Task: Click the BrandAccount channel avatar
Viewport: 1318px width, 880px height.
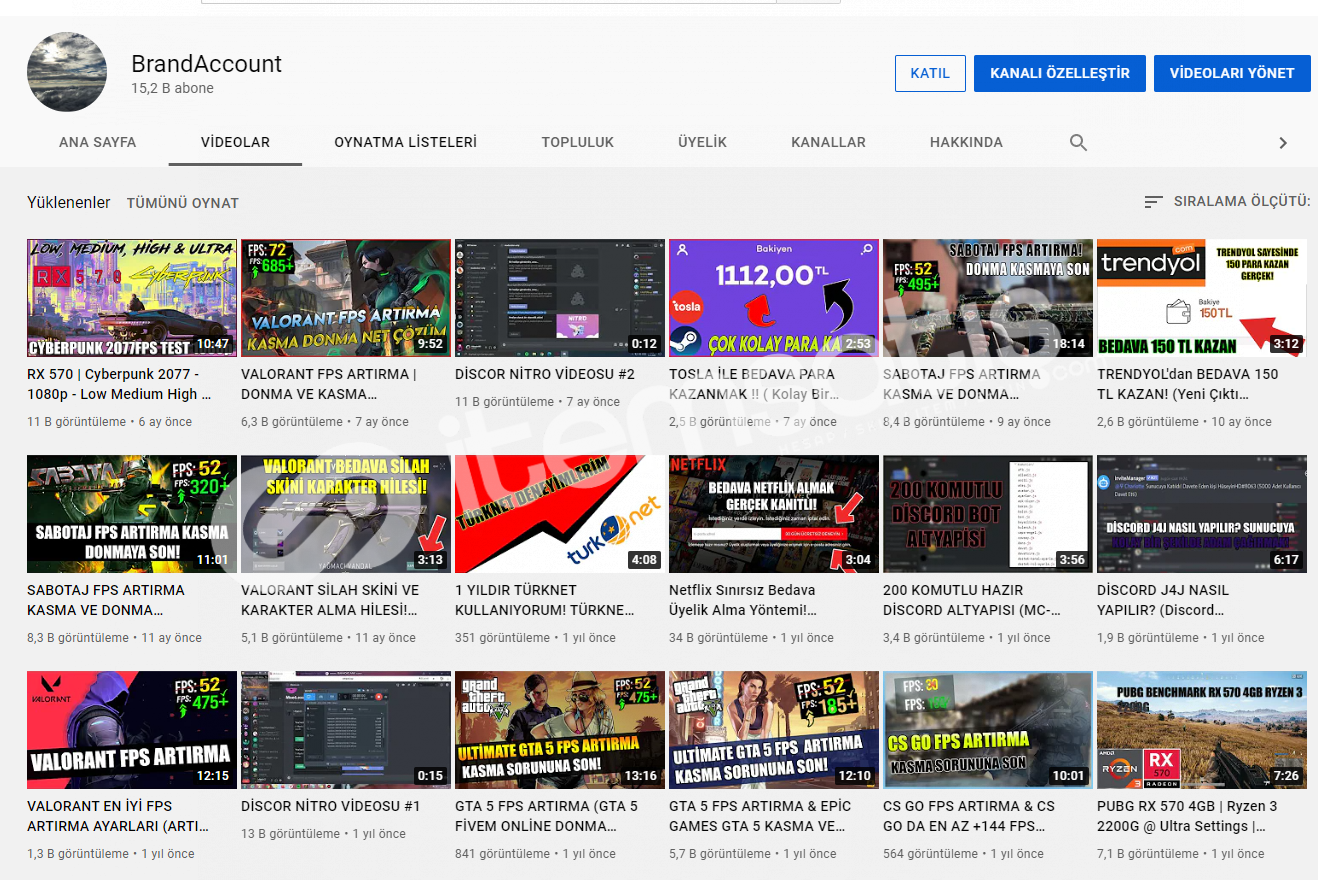Action: pos(67,72)
